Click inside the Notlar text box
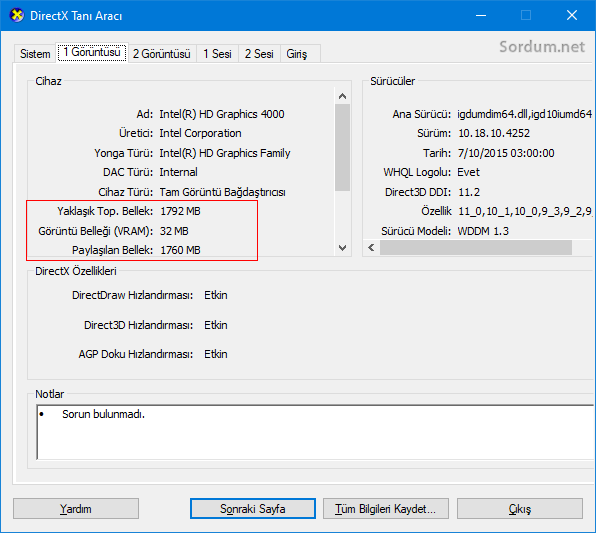This screenshot has width=596, height=533. pos(315,432)
